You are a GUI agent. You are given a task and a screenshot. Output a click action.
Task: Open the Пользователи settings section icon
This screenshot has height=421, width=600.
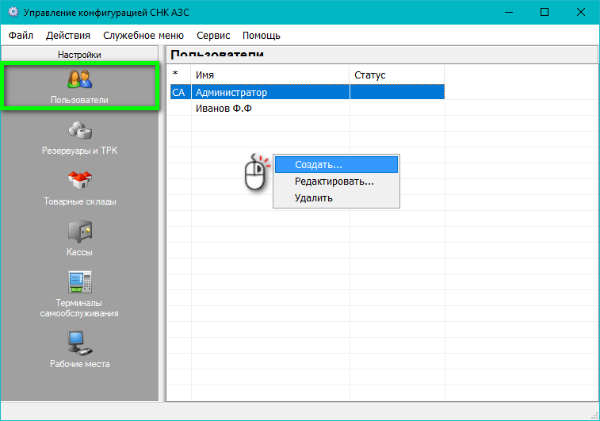[x=80, y=80]
